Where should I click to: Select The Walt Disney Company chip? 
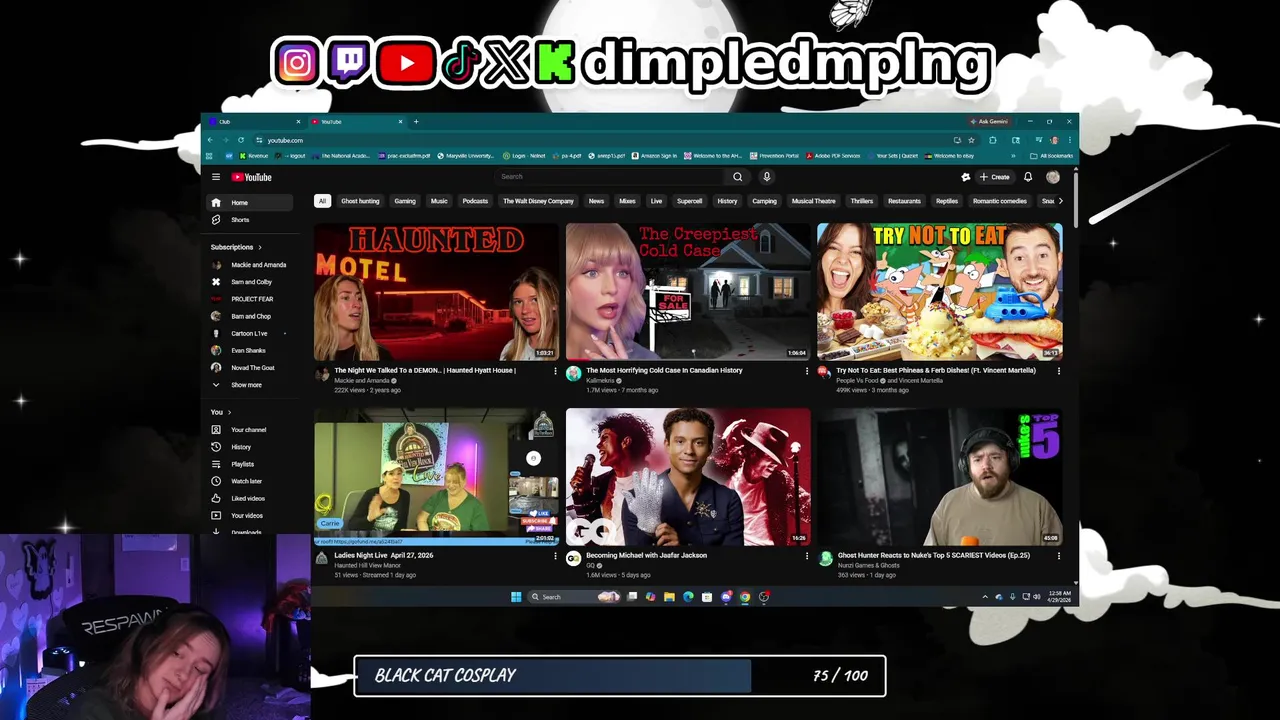click(x=538, y=201)
